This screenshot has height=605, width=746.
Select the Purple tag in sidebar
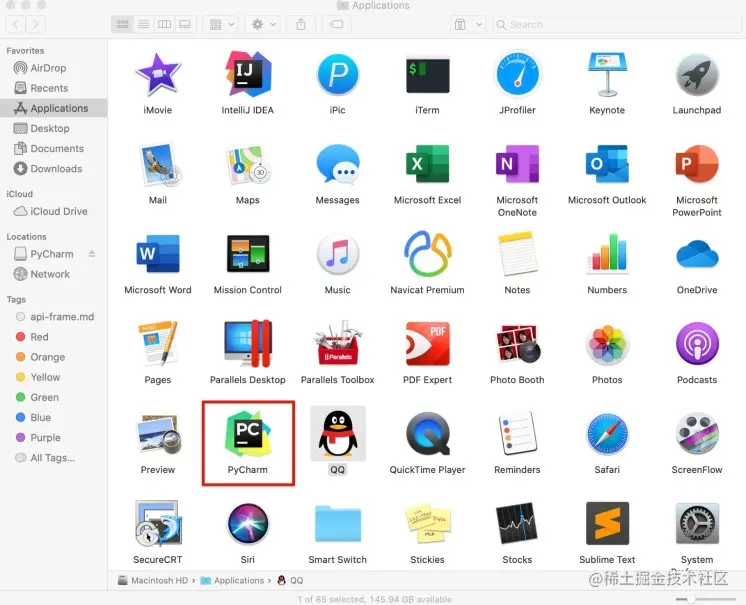(39, 438)
